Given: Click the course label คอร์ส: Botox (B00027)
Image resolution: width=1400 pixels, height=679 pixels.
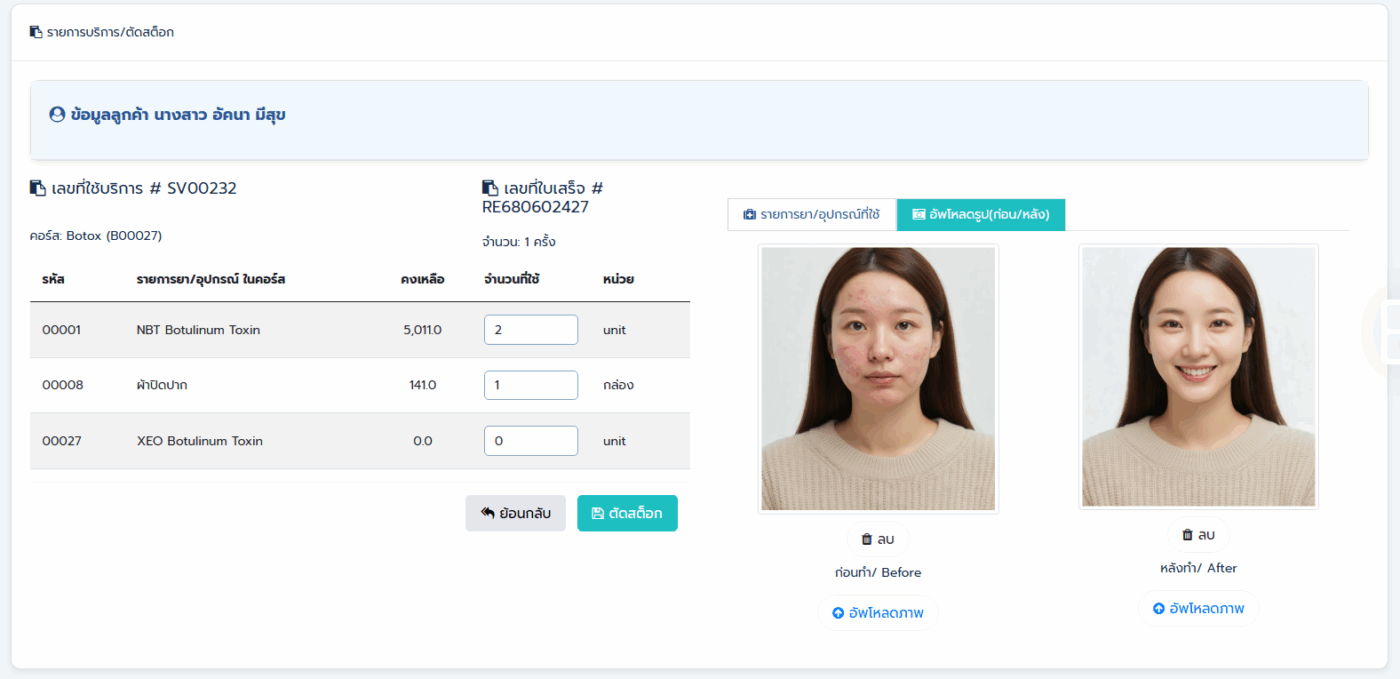Looking at the screenshot, I should pyautogui.click(x=96, y=236).
